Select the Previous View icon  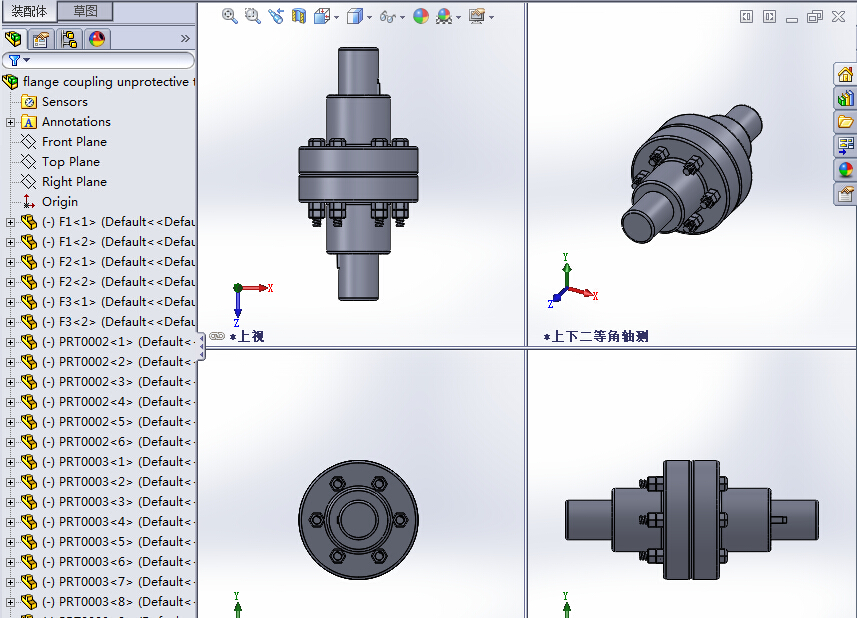coord(275,16)
